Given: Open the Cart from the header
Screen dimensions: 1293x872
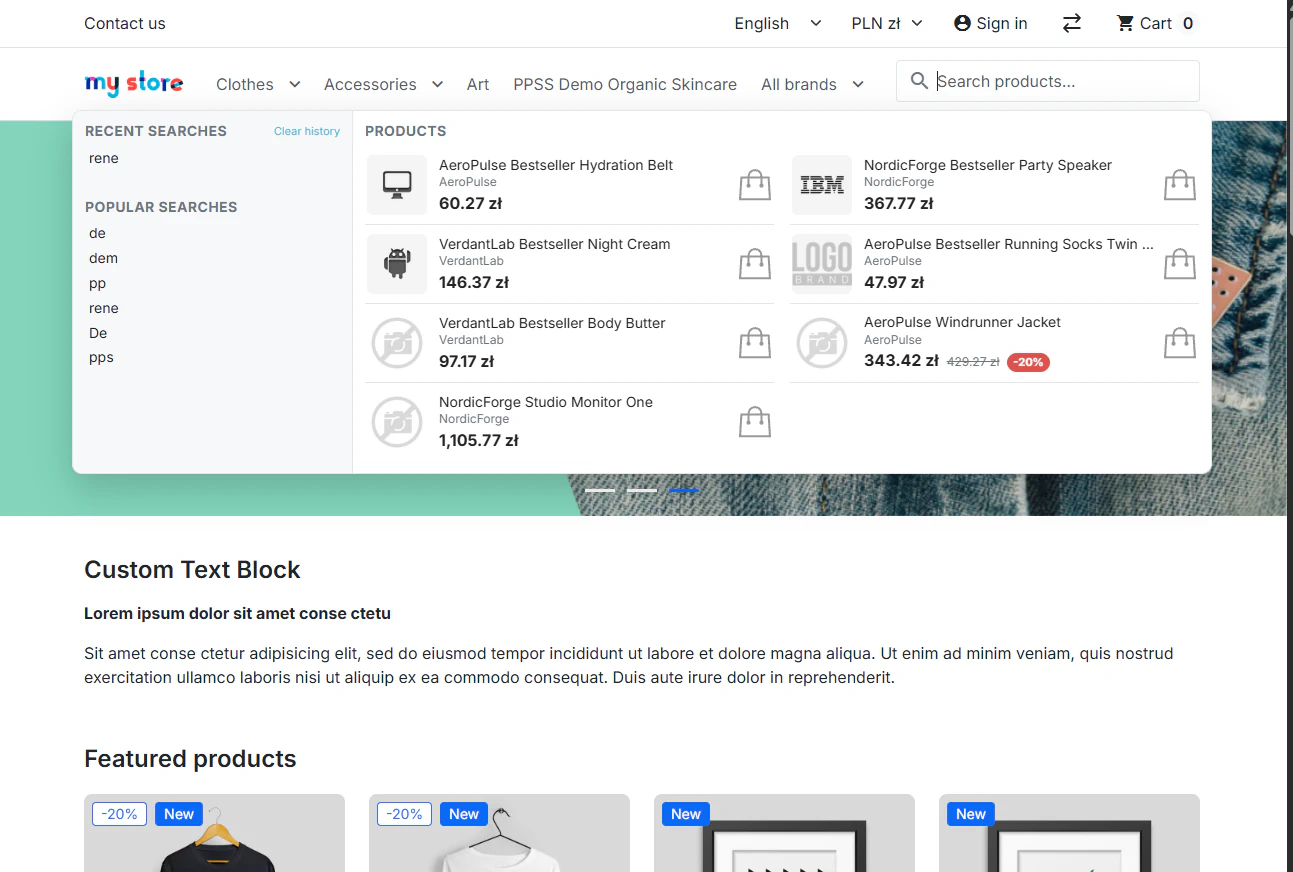Looking at the screenshot, I should coord(1156,23).
